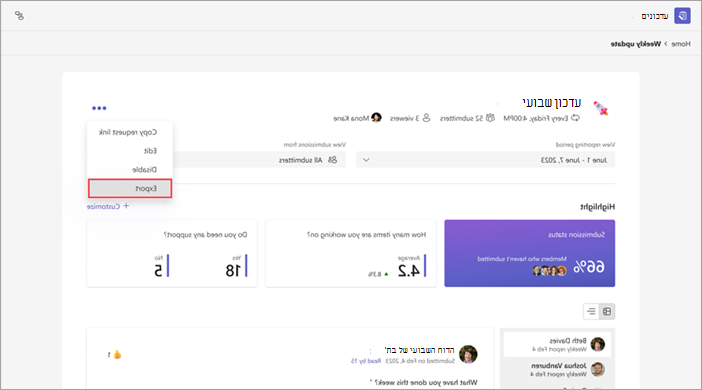The image size is (702, 390).
Task: Switch to the list view
Action: [591, 311]
